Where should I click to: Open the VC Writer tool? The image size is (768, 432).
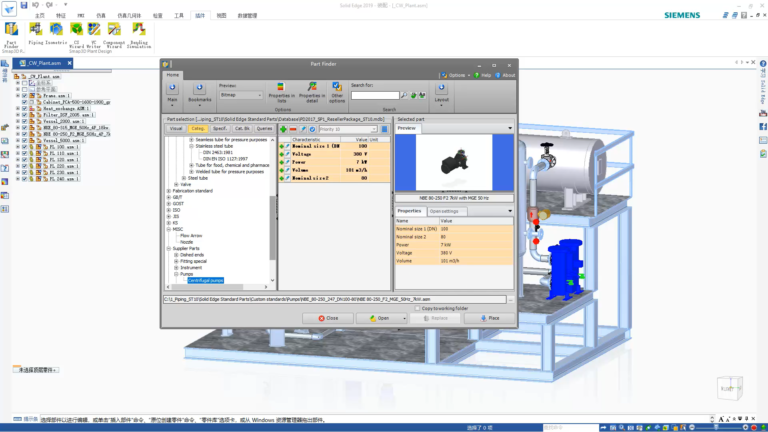click(94, 34)
